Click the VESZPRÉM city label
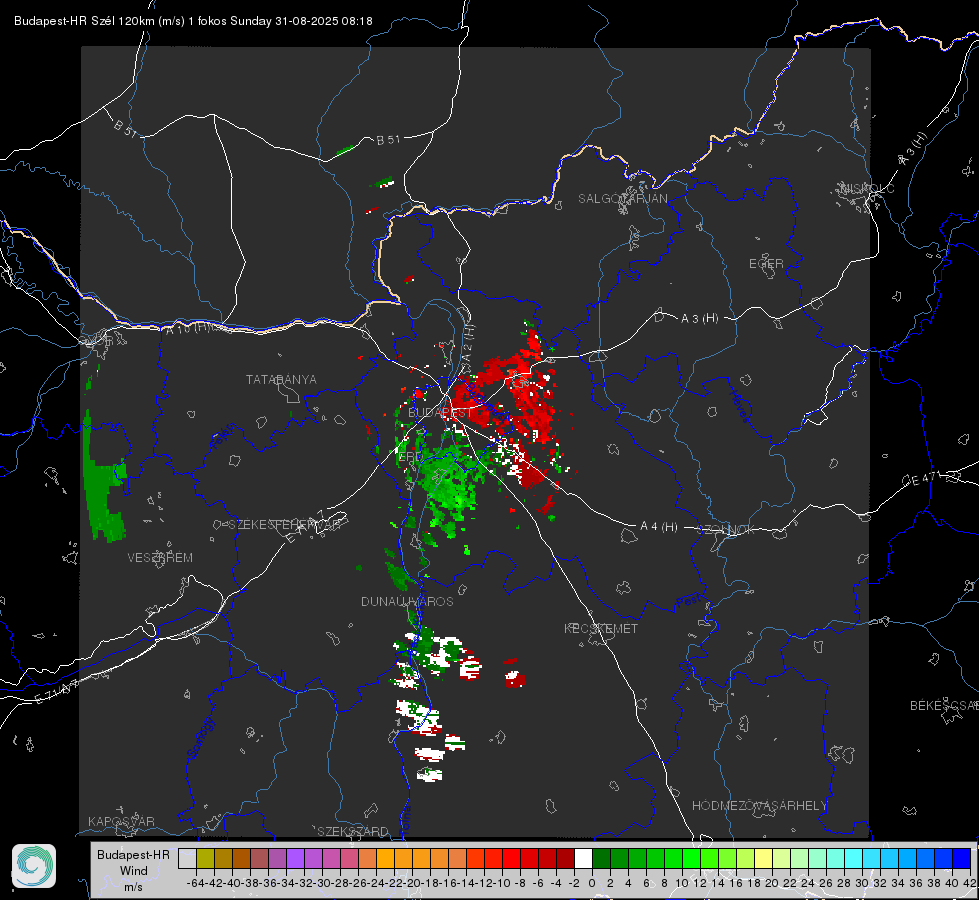This screenshot has width=979, height=900. click(160, 558)
